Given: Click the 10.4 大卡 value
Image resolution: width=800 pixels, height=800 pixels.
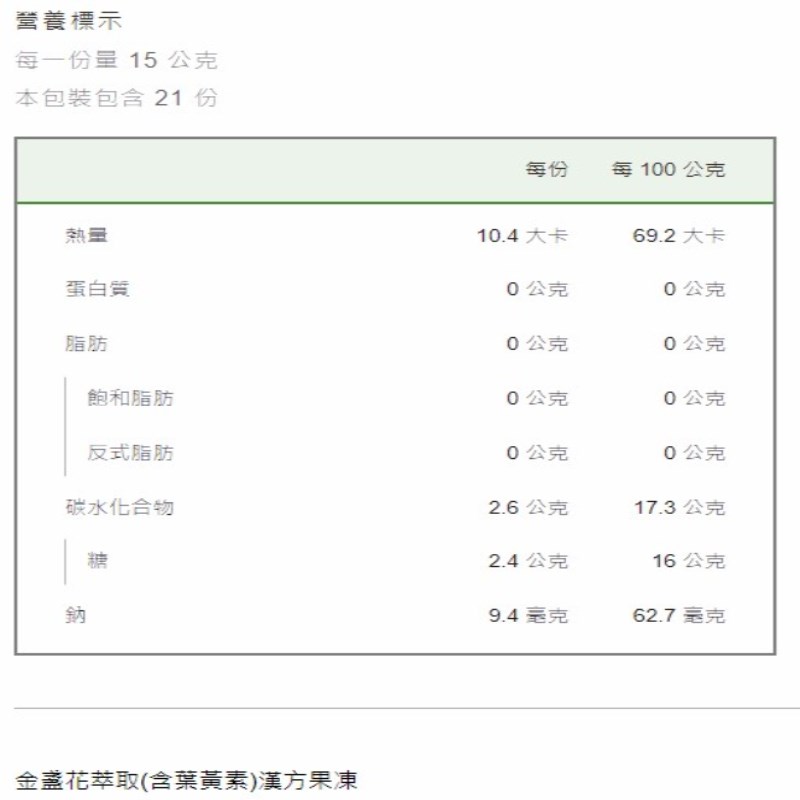Looking at the screenshot, I should [x=522, y=236].
